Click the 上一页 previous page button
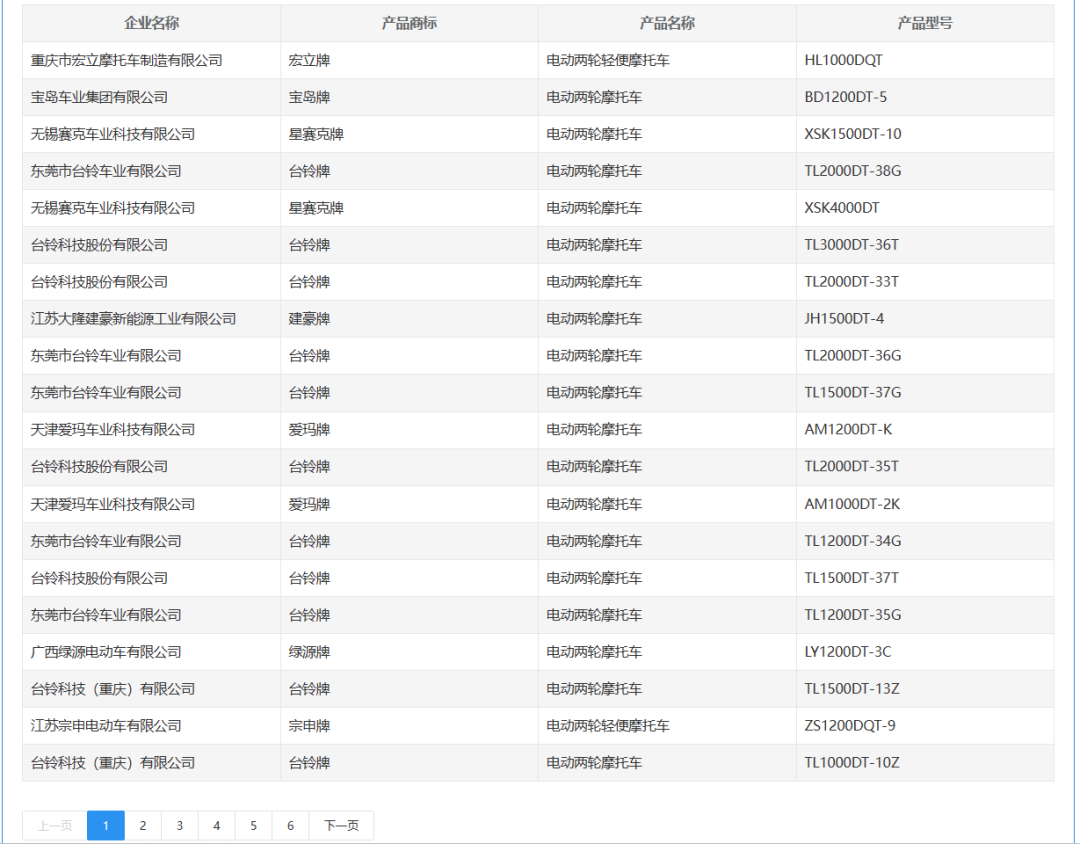This screenshot has width=1080, height=844. (x=55, y=825)
